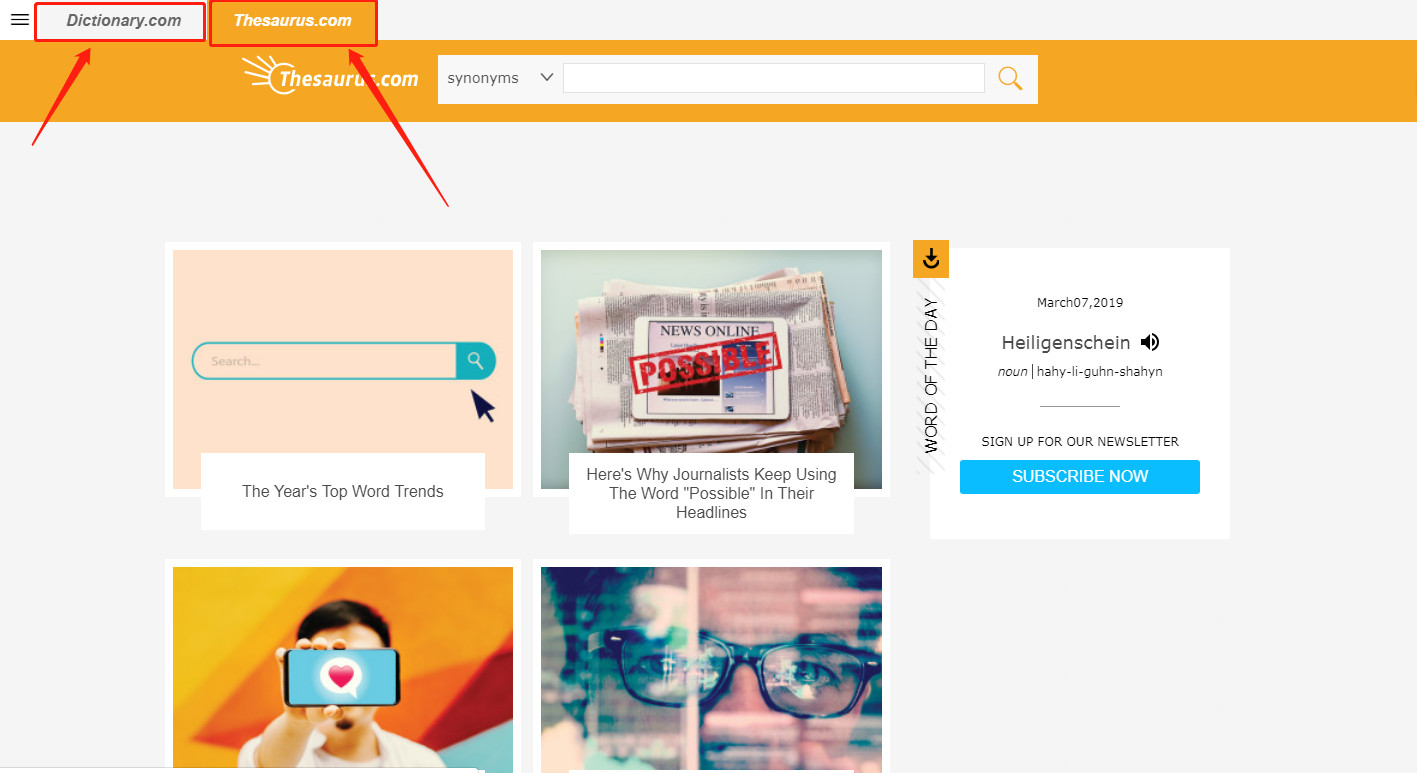Click the Thesaurus.com sun logo in the header

click(330, 77)
